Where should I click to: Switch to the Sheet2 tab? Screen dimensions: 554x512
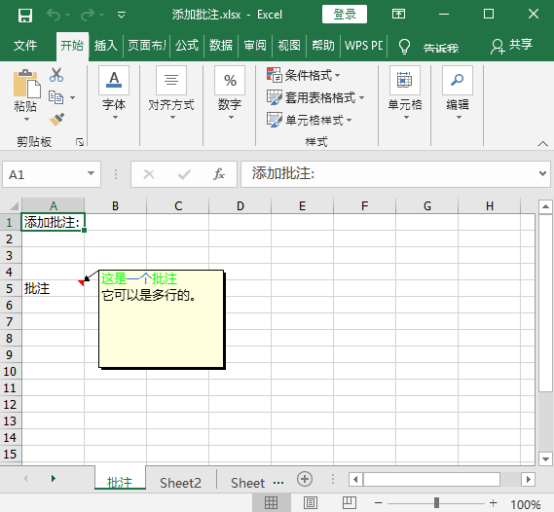coord(180,483)
